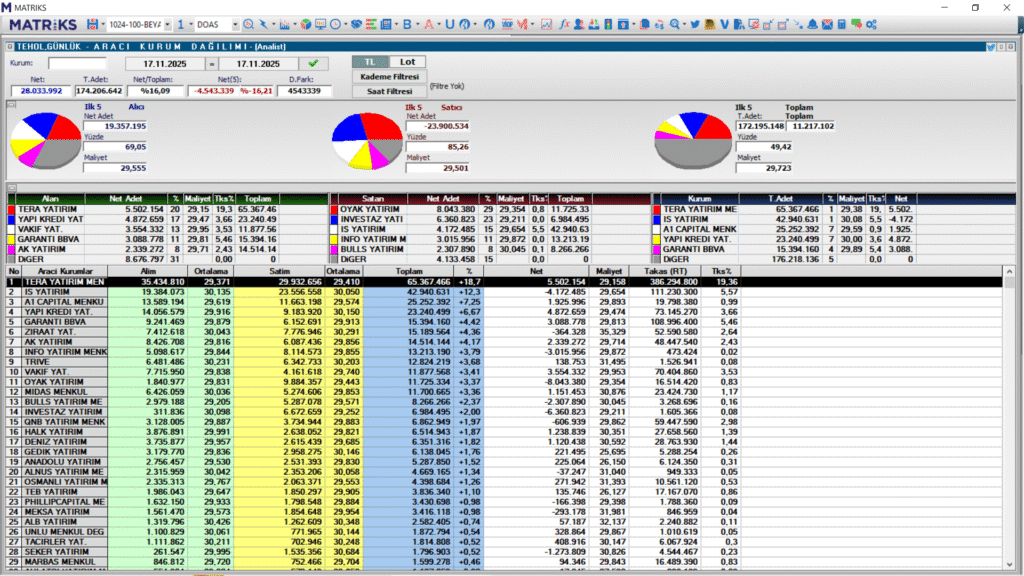Click magenta swatch beside BULLS YATIRIM seller
Viewport: 1024px width, 576px height.
[333, 249]
